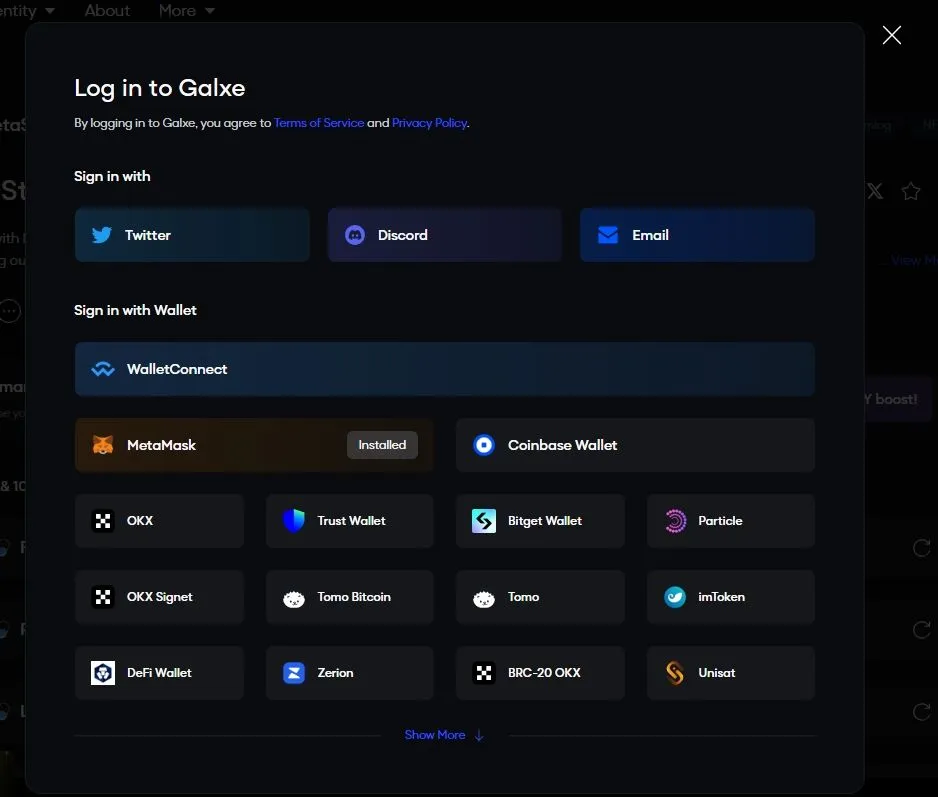Open the More navigation dropdown
The image size is (938, 797).
[186, 11]
